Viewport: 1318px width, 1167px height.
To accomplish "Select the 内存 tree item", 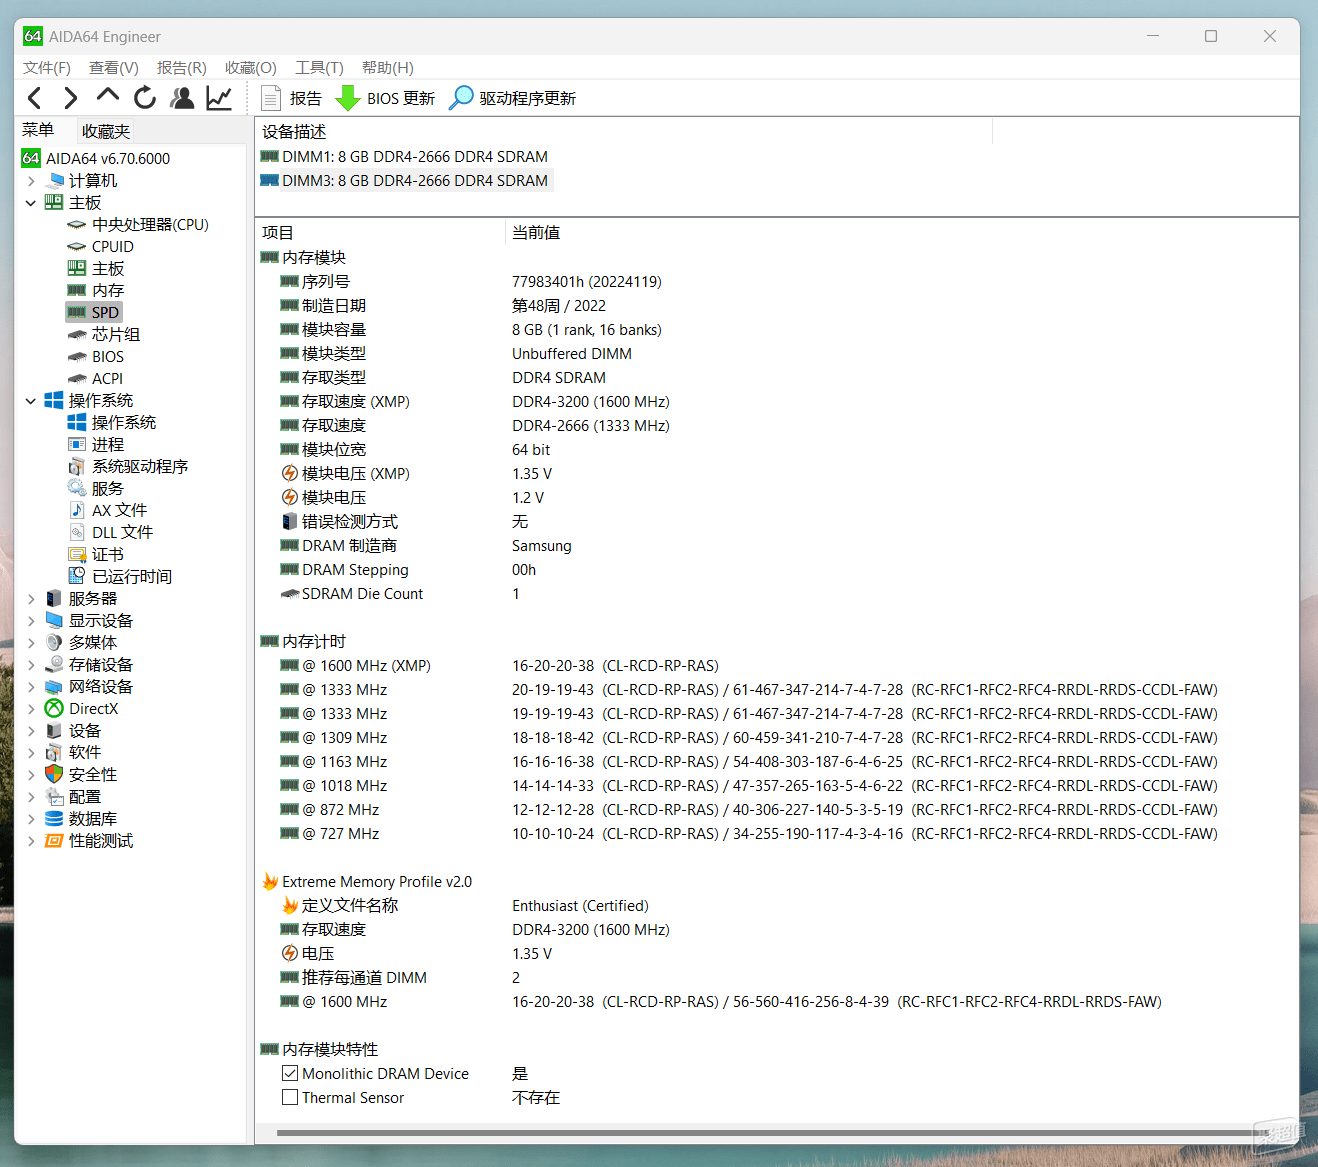I will [96, 291].
